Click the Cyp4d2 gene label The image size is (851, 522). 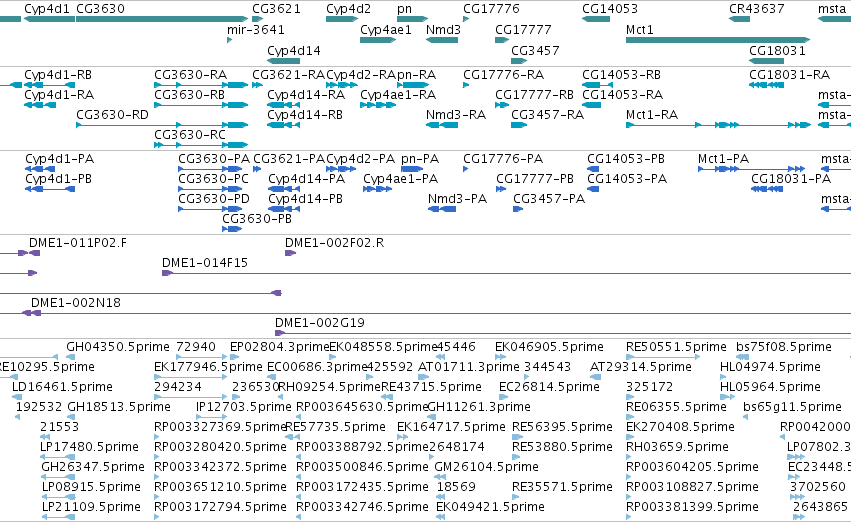click(x=348, y=9)
